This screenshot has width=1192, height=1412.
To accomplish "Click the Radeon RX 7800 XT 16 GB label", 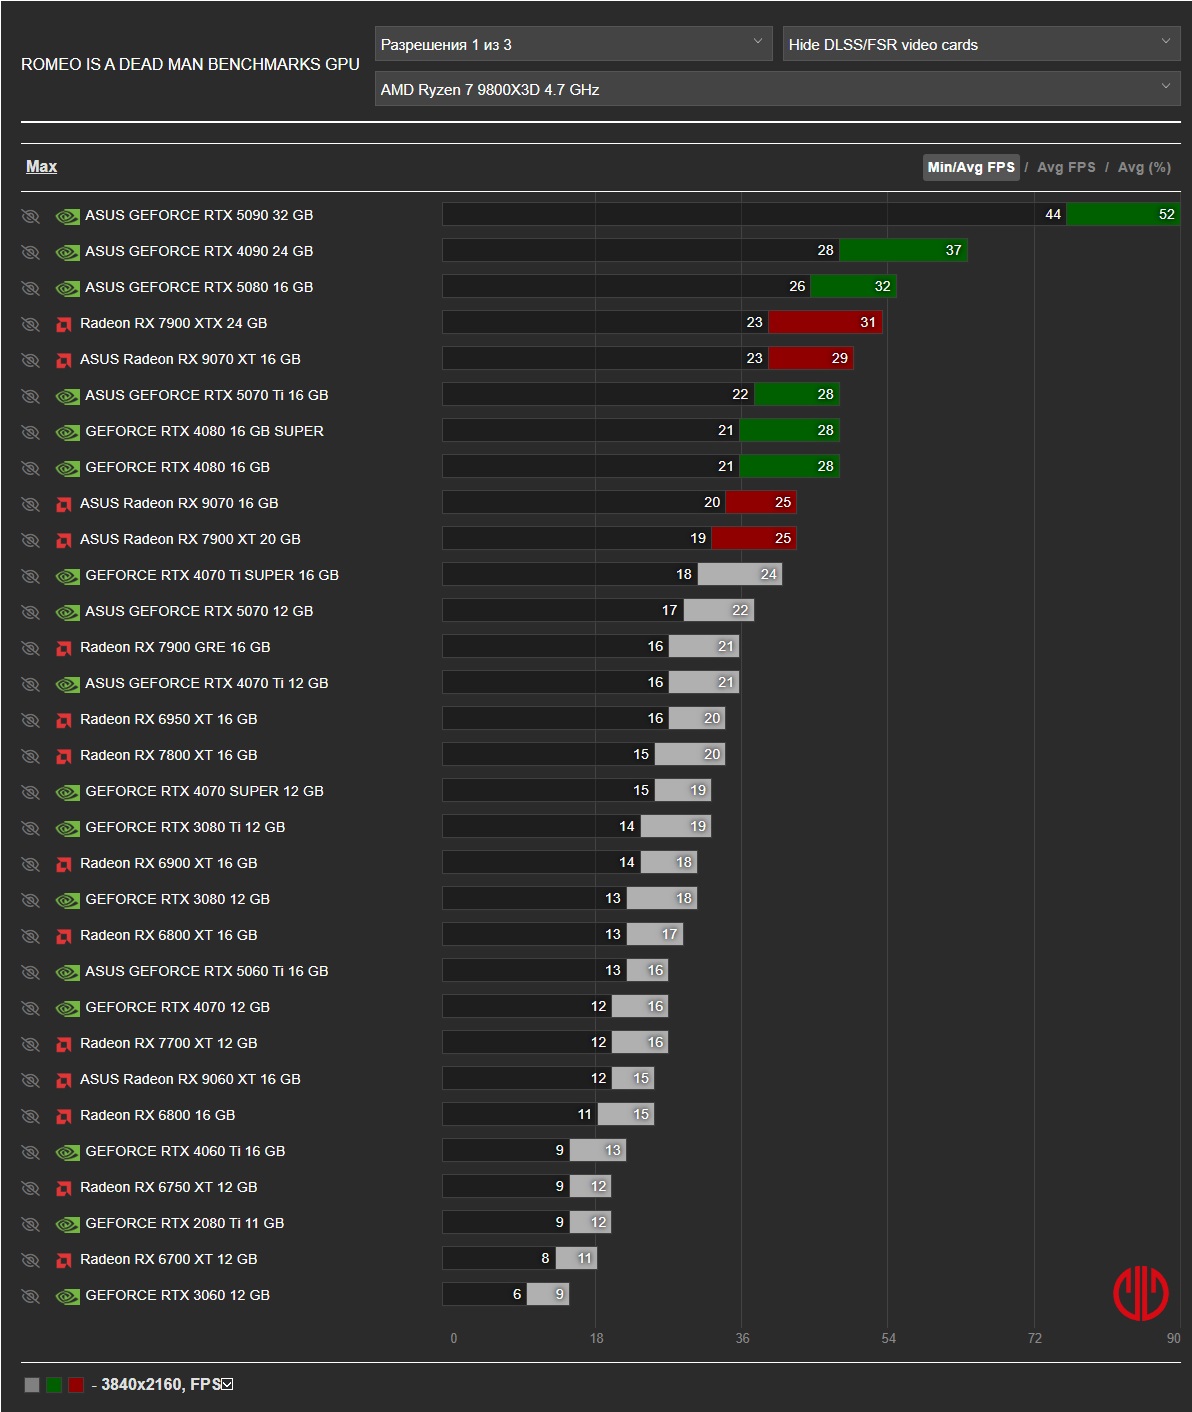I will (x=168, y=755).
